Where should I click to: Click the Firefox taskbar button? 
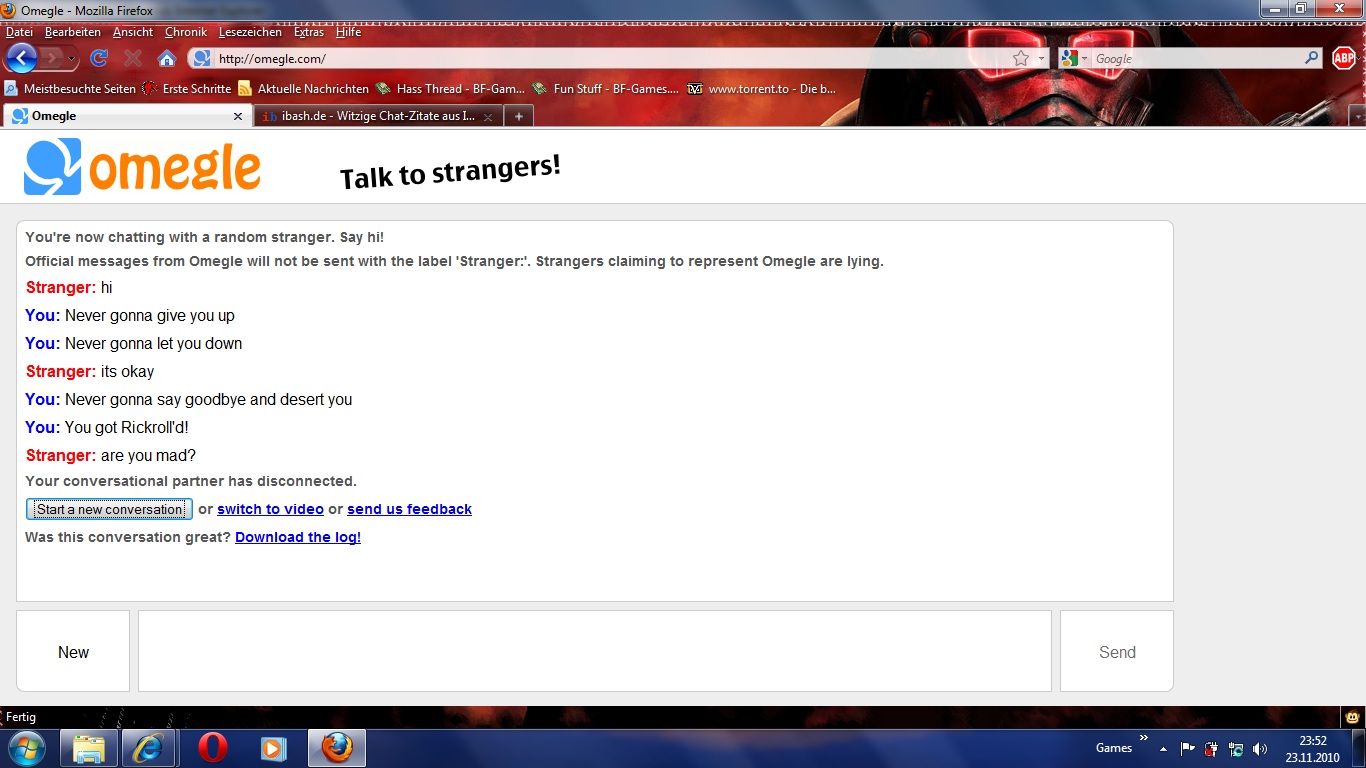tap(337, 748)
